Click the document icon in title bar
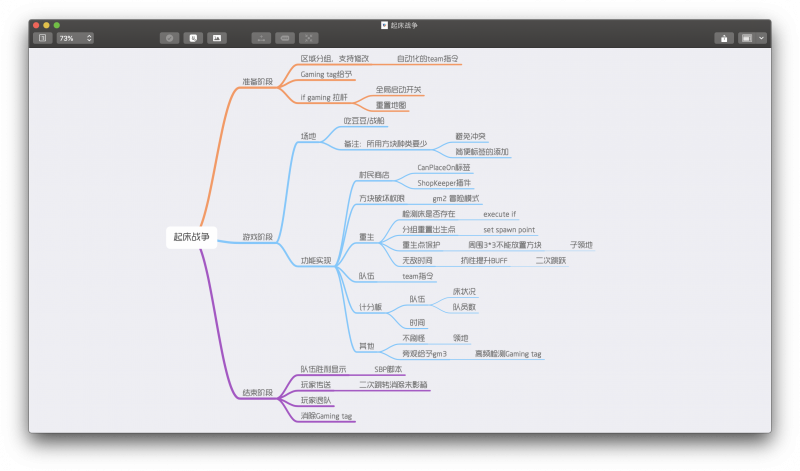The height and width of the screenshot is (471, 800). (385, 24)
